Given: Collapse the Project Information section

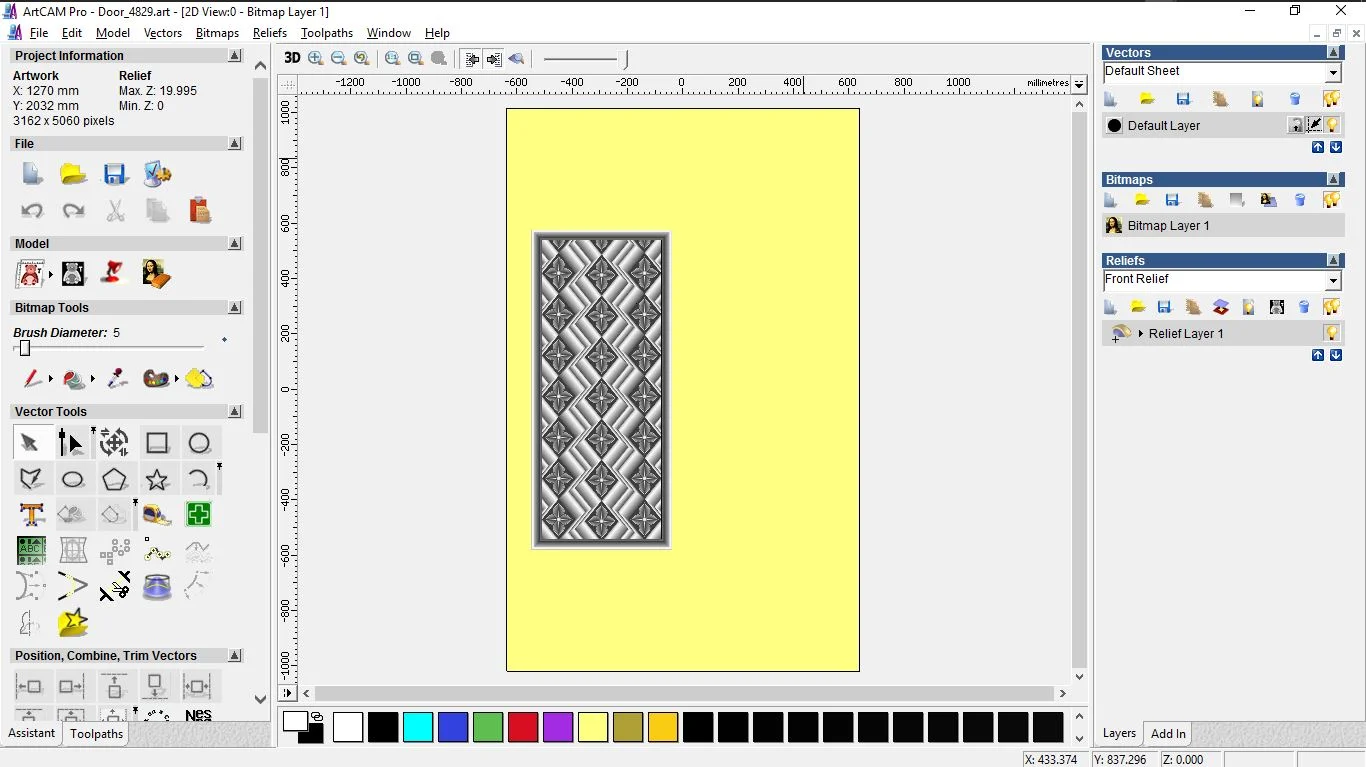Looking at the screenshot, I should [235, 56].
